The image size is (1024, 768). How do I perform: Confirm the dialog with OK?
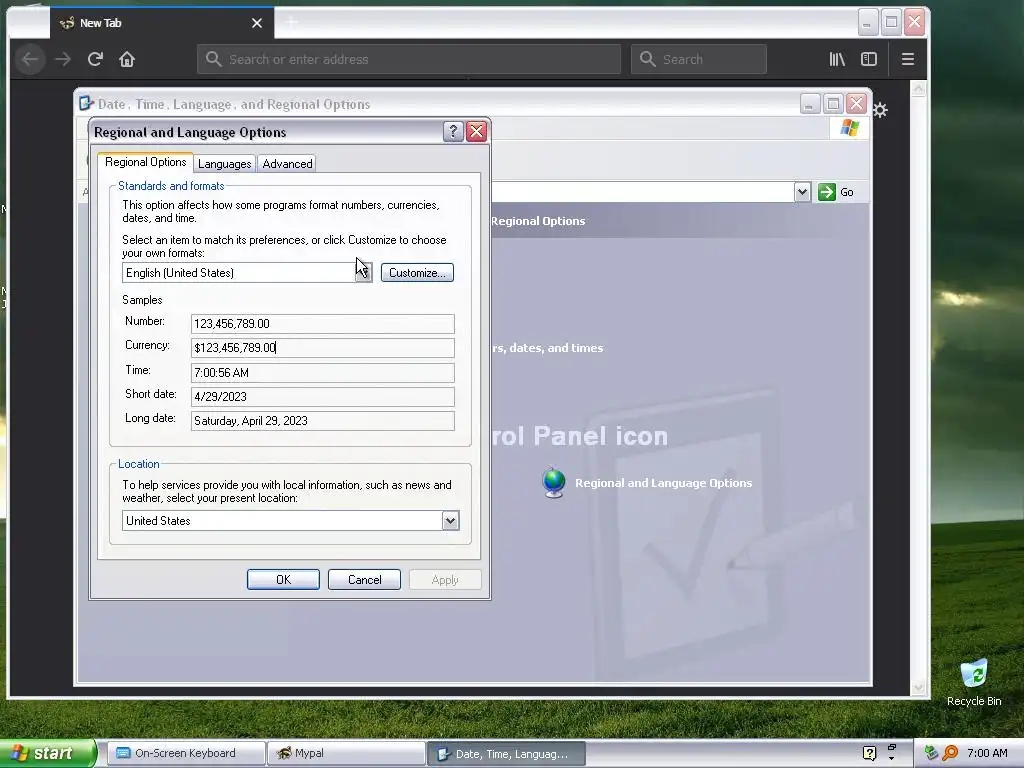pos(283,579)
